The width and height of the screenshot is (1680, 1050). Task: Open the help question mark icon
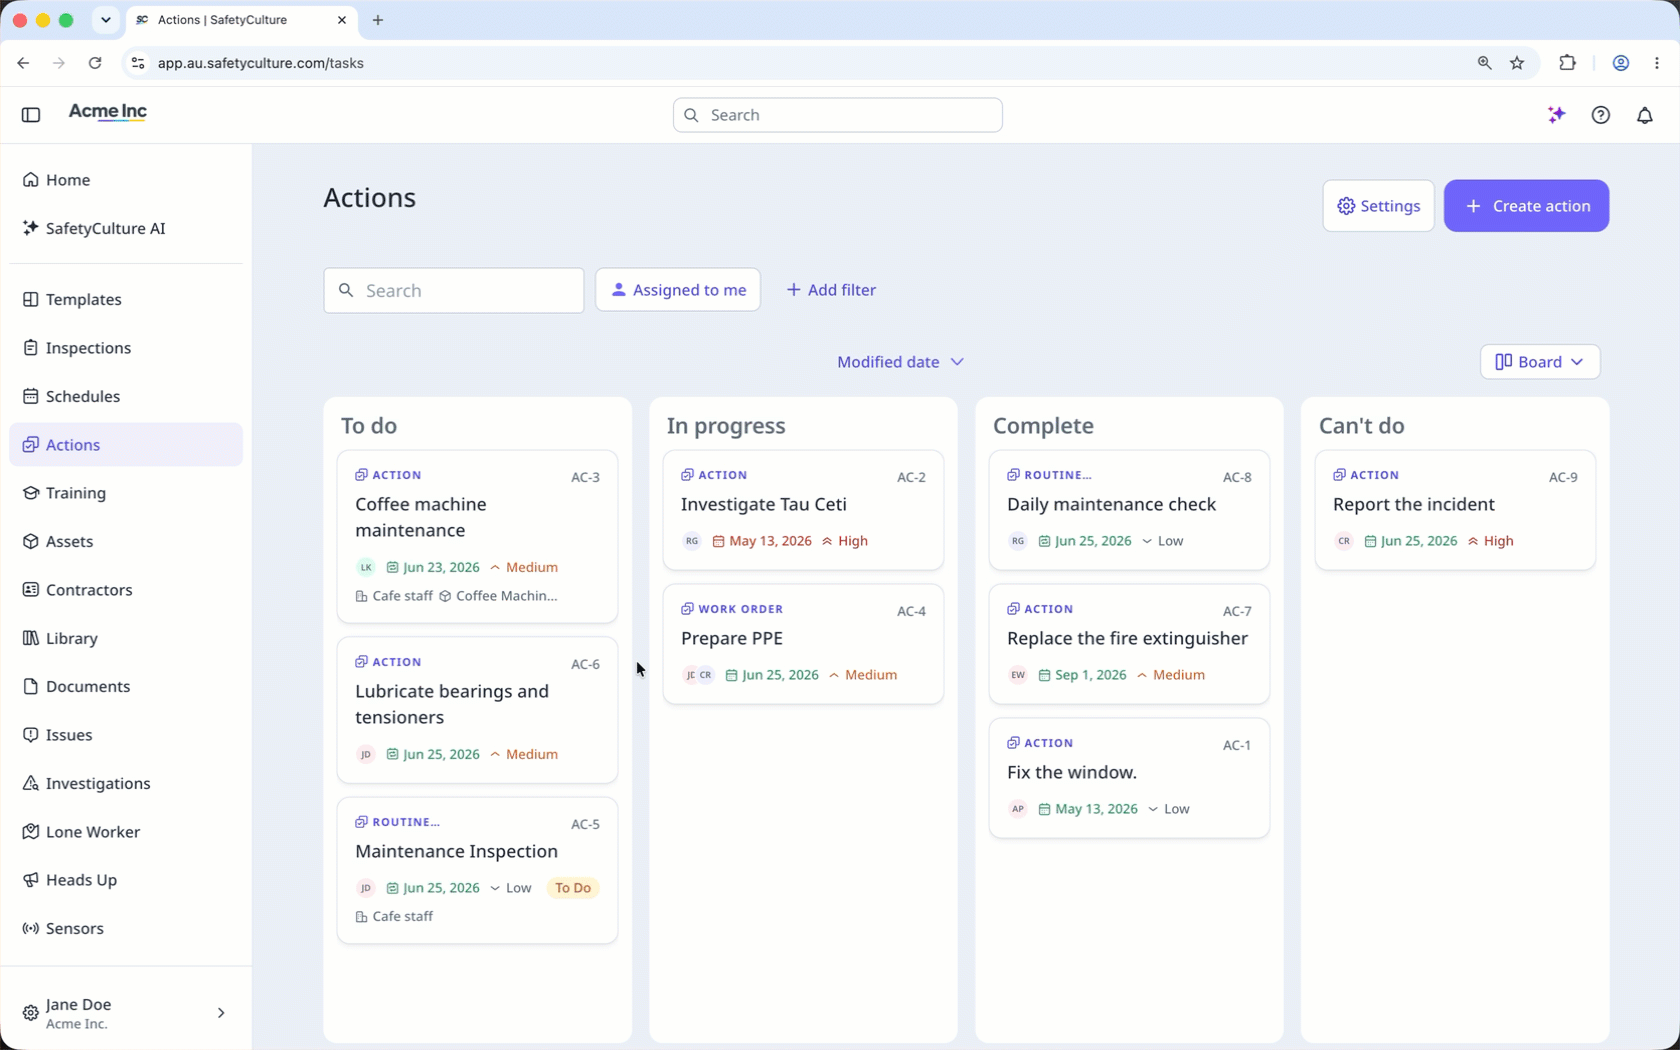click(1601, 115)
